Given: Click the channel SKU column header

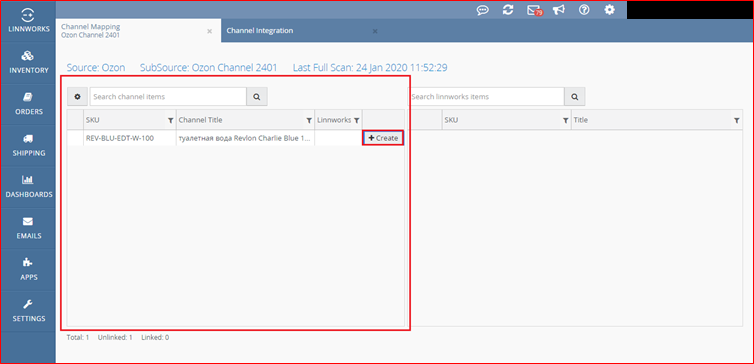Looking at the screenshot, I should coord(129,120).
